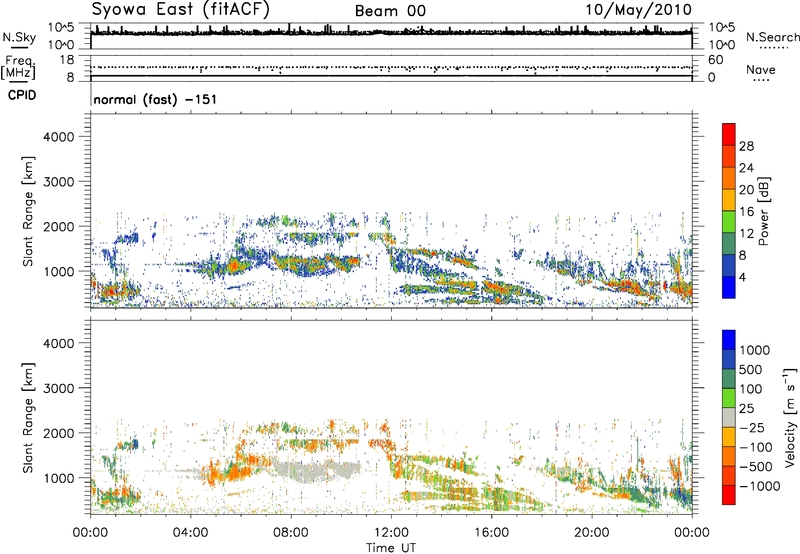Image resolution: width=800 pixels, height=554 pixels.
Task: Click the sky noise trace in top strip
Action: tap(391, 32)
